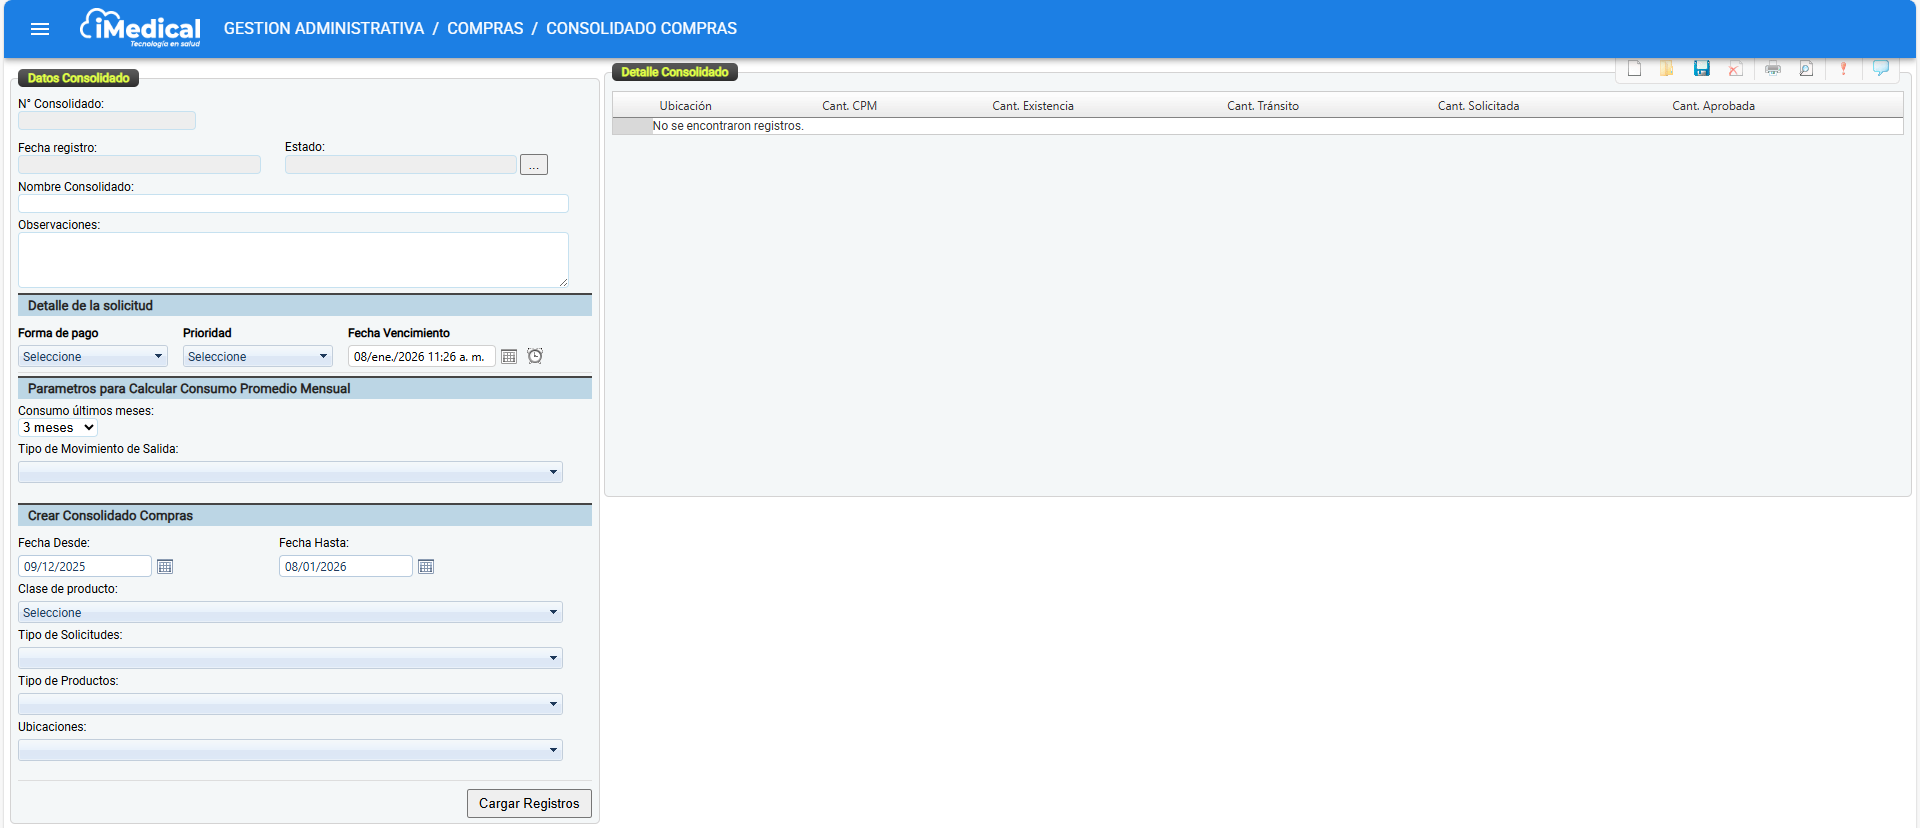Click the Fecha registro field
This screenshot has height=828, width=1920.
point(139,165)
